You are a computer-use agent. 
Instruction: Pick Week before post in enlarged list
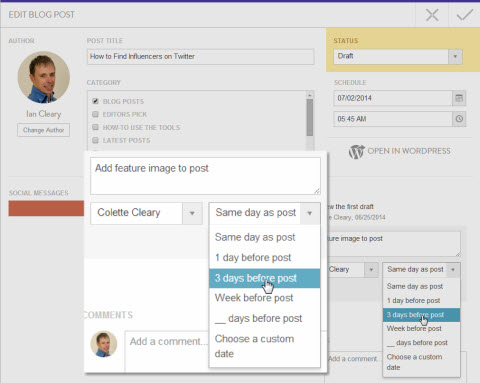click(265, 298)
